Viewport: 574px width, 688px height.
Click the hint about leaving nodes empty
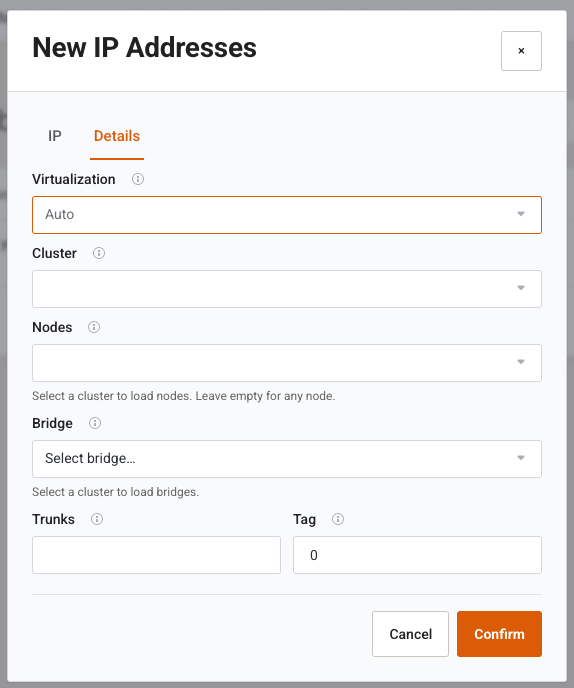click(x=184, y=396)
